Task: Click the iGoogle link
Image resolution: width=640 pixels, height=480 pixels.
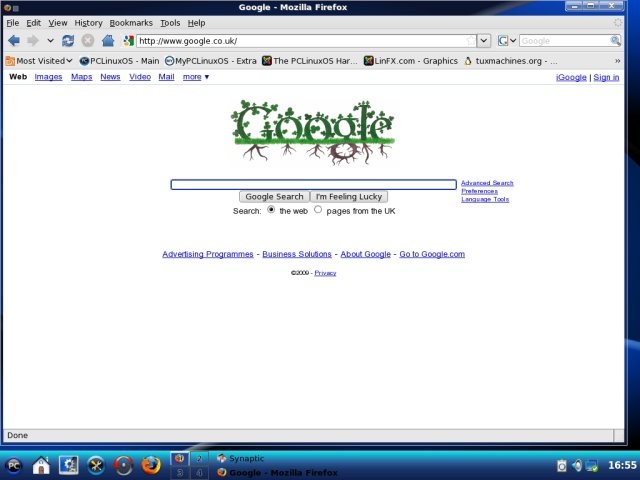Action: click(571, 77)
